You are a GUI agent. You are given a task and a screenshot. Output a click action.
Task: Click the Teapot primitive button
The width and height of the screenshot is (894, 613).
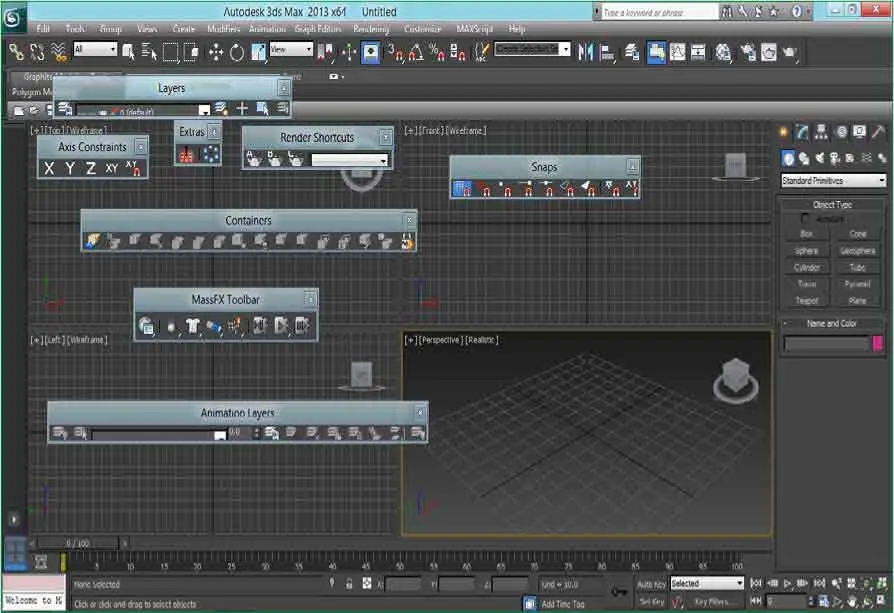(x=806, y=301)
